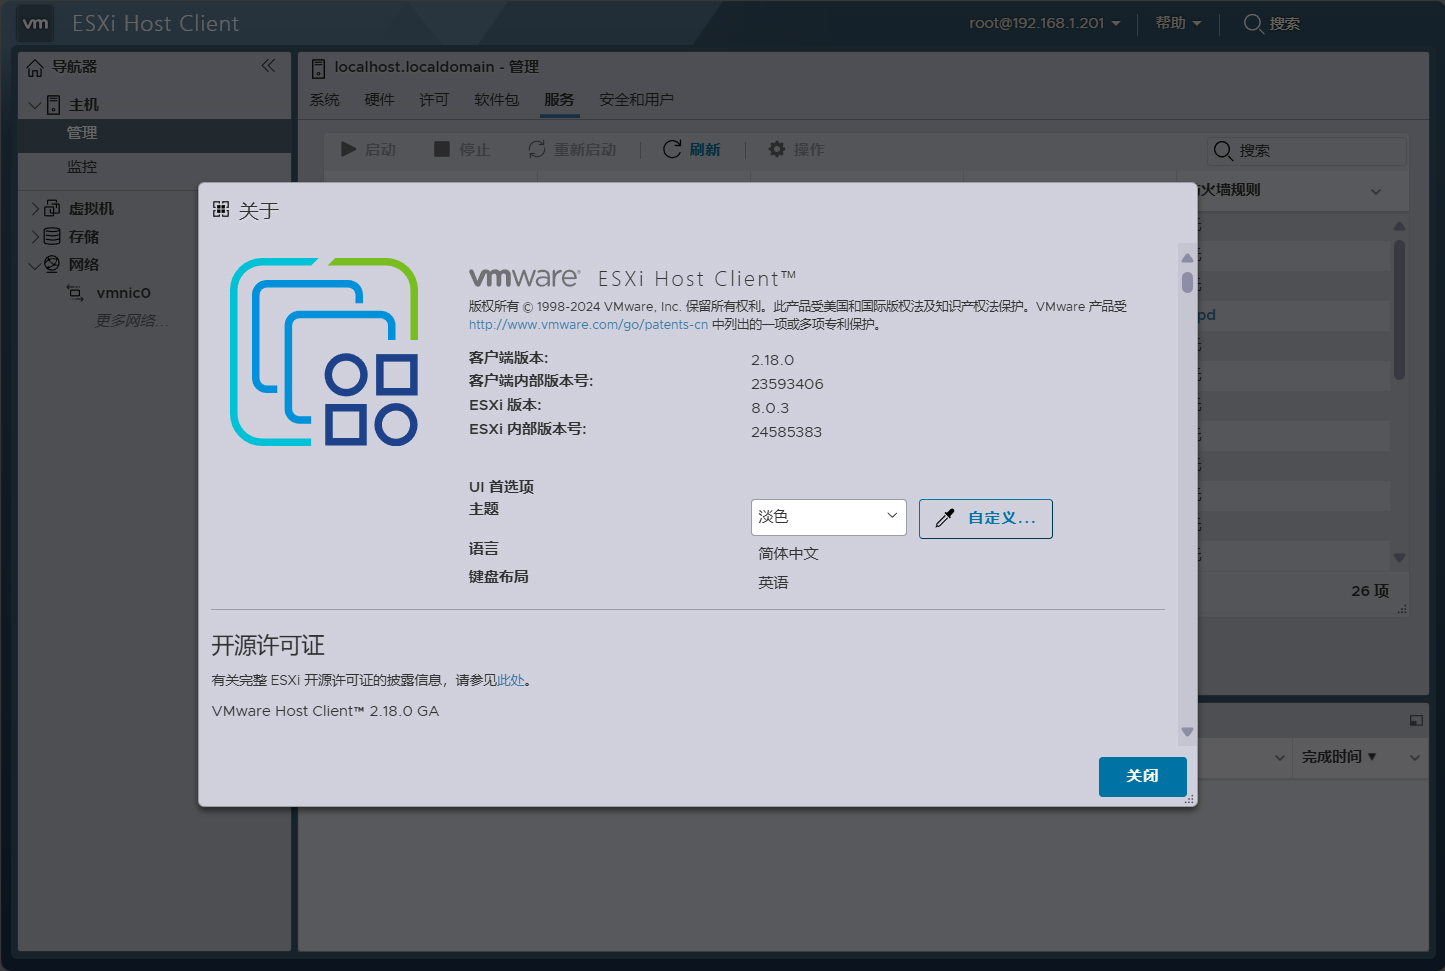Open the vmware.com patents-cn link
The height and width of the screenshot is (971, 1445).
tap(588, 325)
